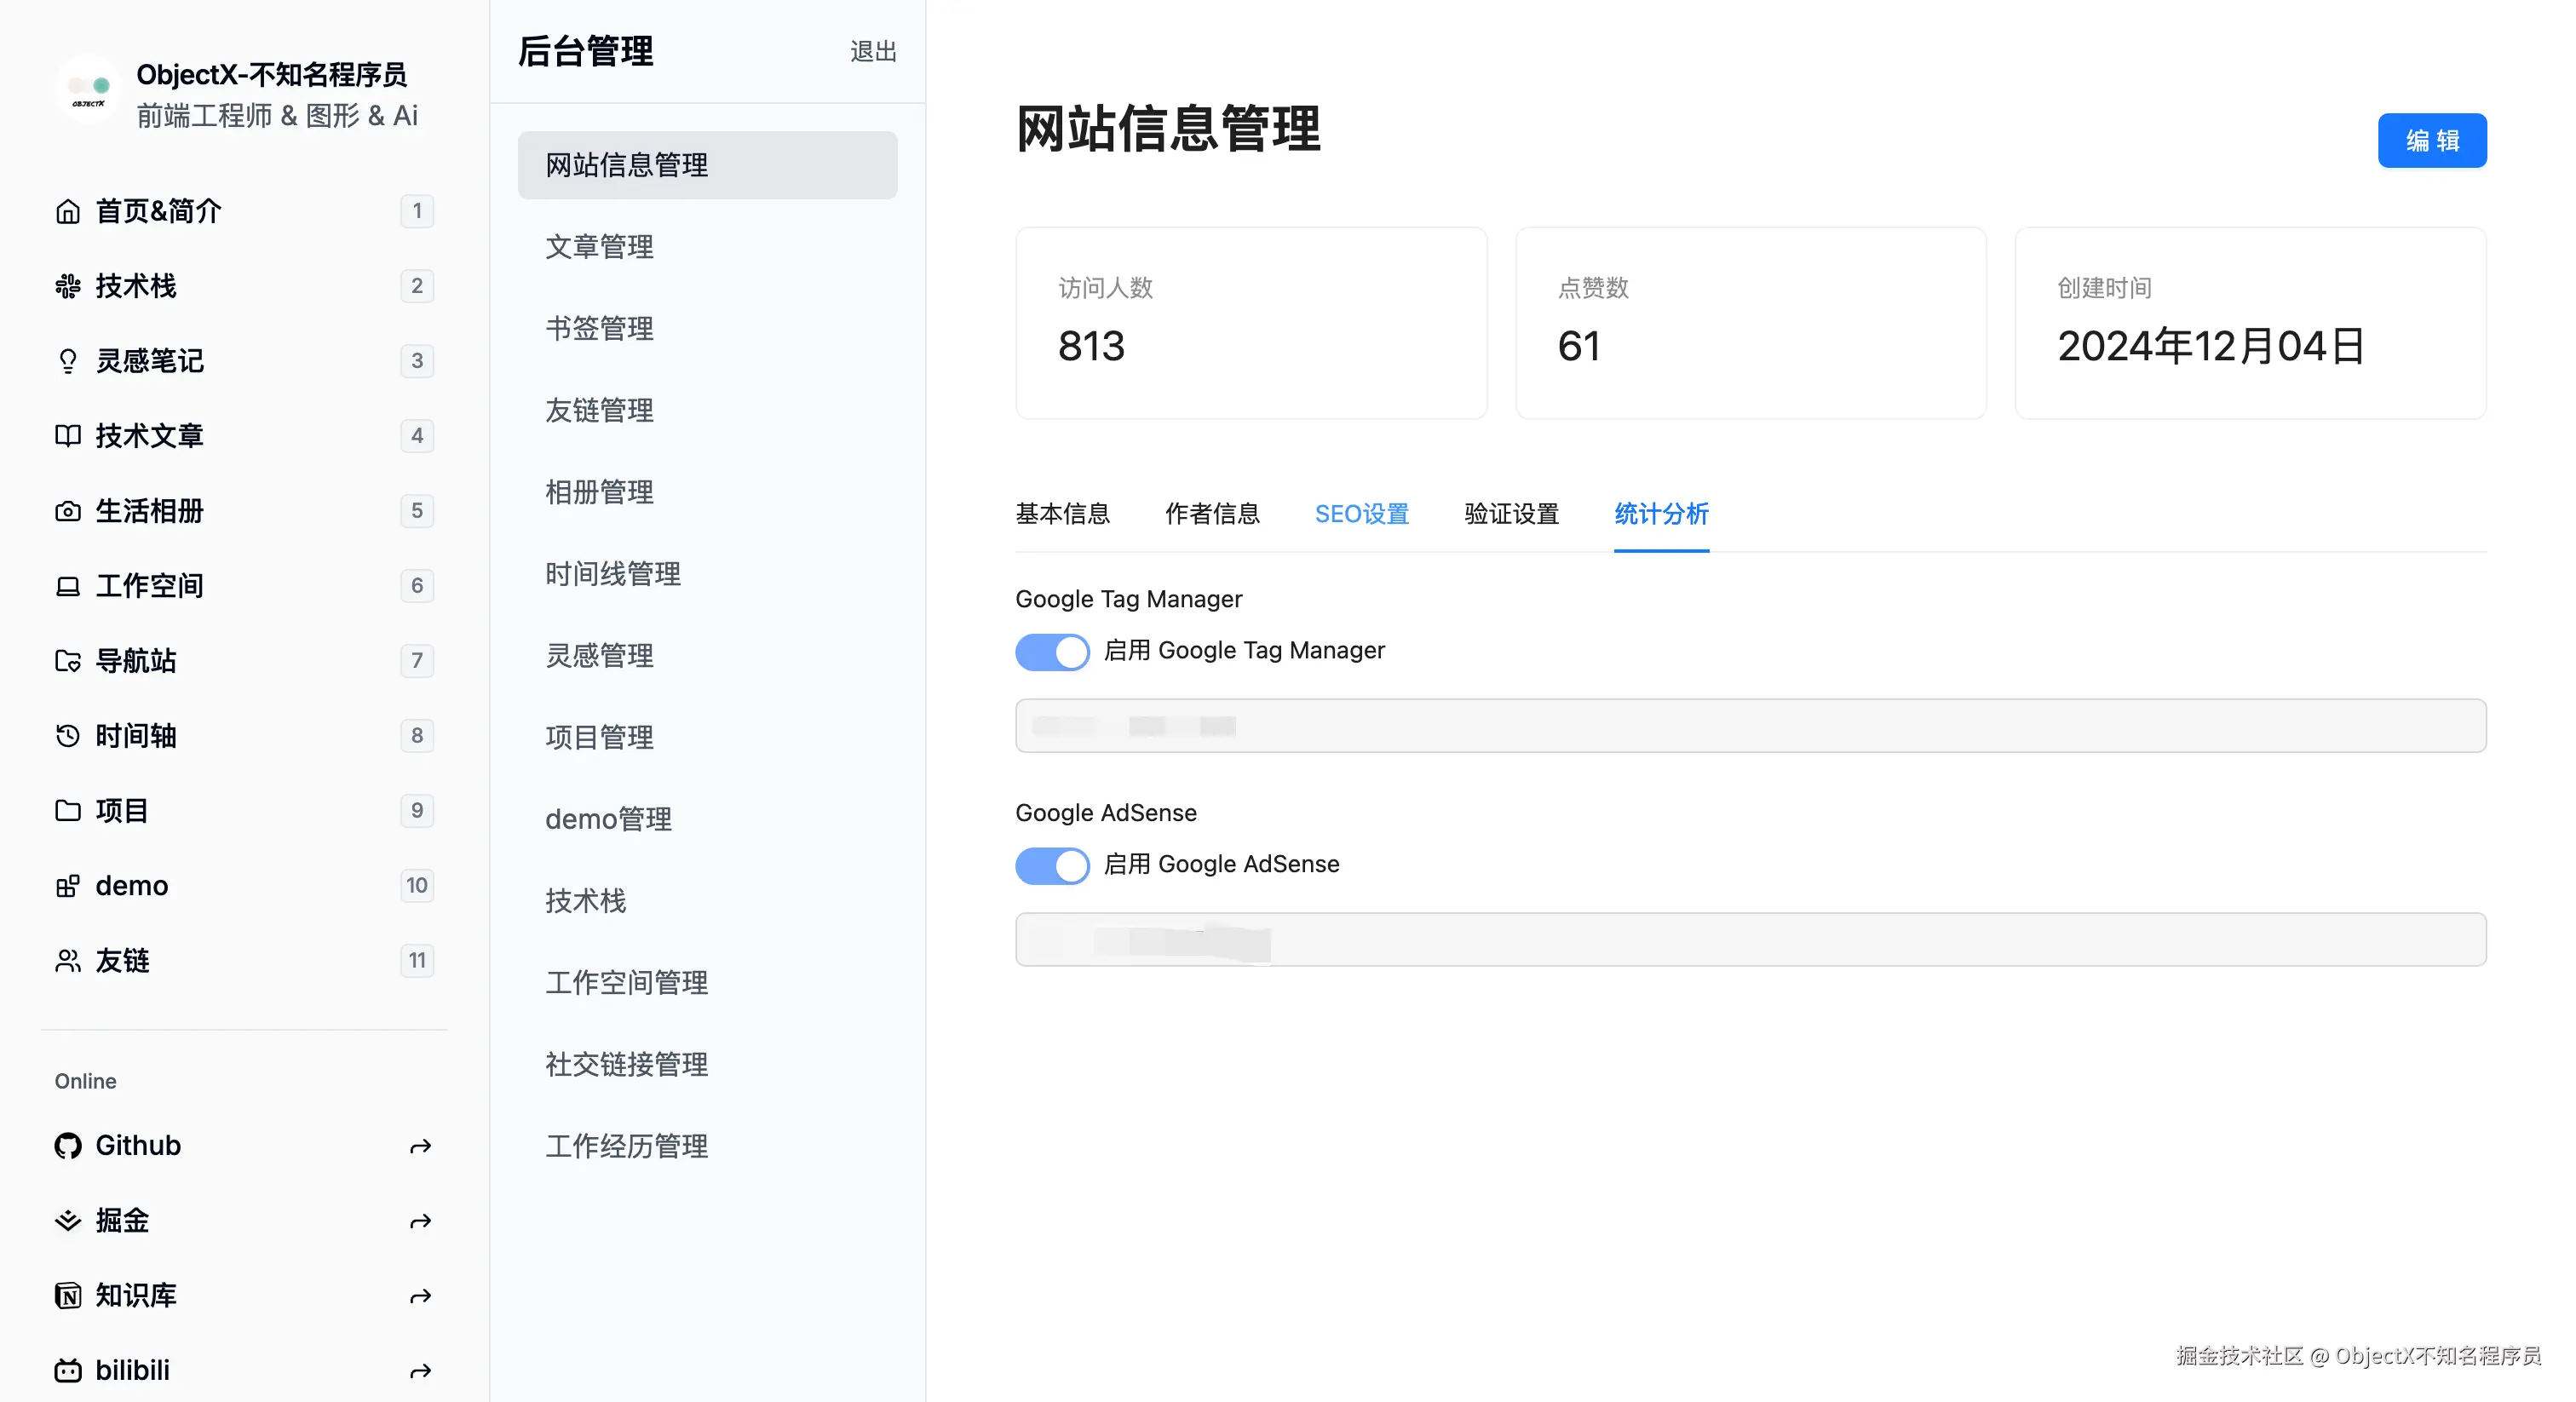Click the Github logo icon
The image size is (2576, 1402).
pyautogui.click(x=67, y=1145)
